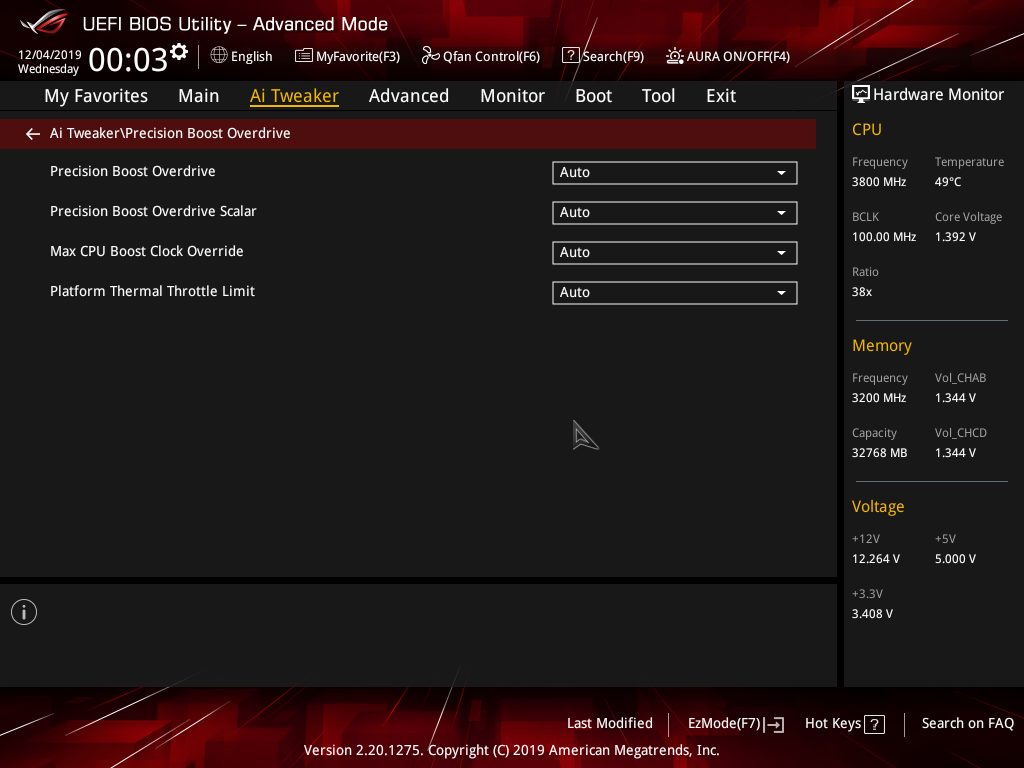Click the Ai Tweaker\Precision Boost Overdrive breadcrumb
Image resolution: width=1024 pixels, height=768 pixels.
click(170, 133)
